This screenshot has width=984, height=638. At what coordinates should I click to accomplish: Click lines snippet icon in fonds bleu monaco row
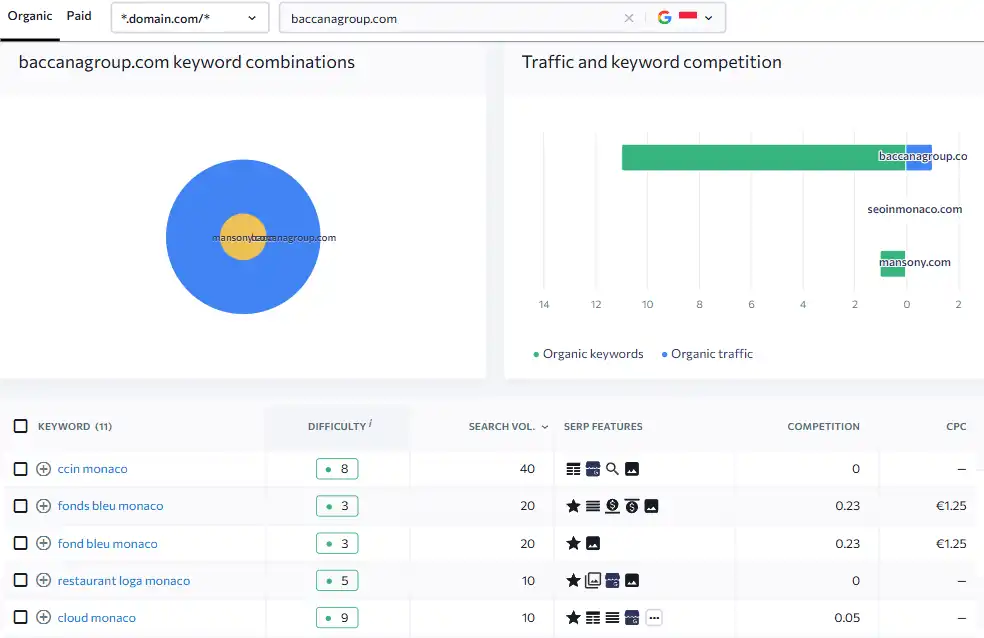pyautogui.click(x=593, y=506)
